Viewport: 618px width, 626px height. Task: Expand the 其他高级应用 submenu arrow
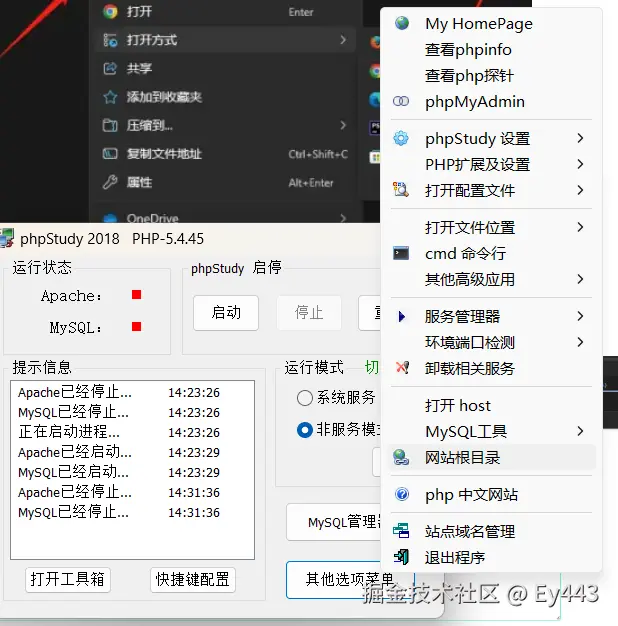pyautogui.click(x=580, y=279)
